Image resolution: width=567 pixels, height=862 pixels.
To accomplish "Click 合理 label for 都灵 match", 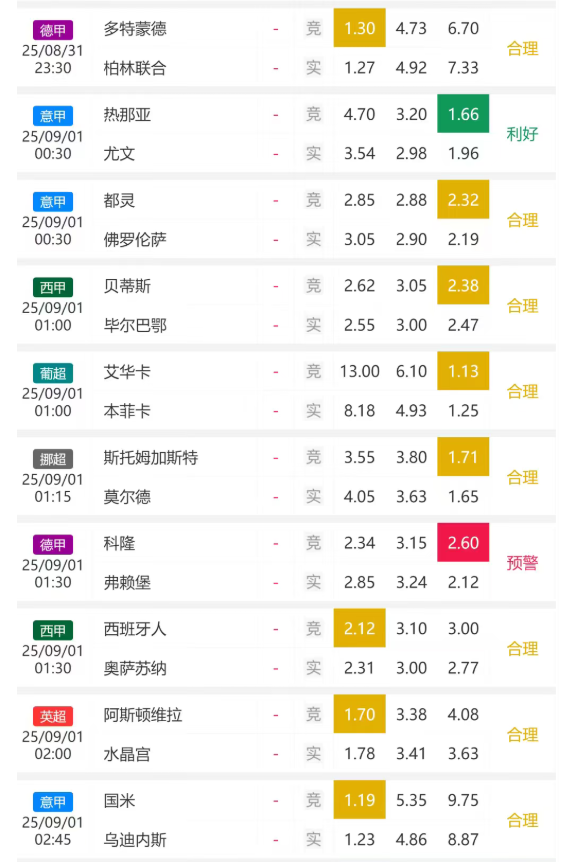I will tap(522, 220).
